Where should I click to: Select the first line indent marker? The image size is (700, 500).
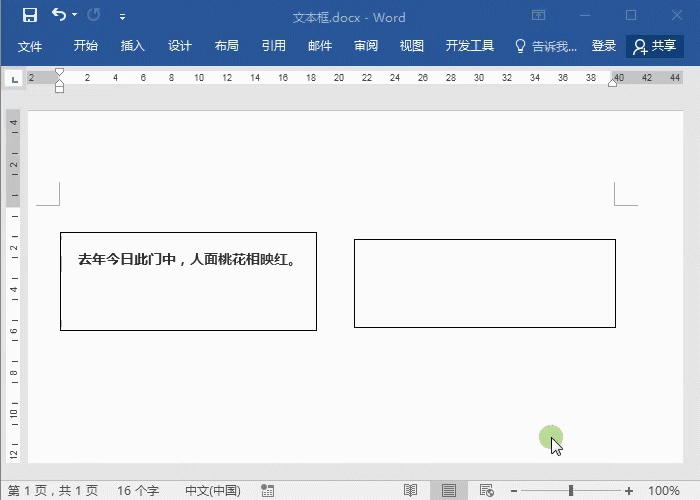59,72
